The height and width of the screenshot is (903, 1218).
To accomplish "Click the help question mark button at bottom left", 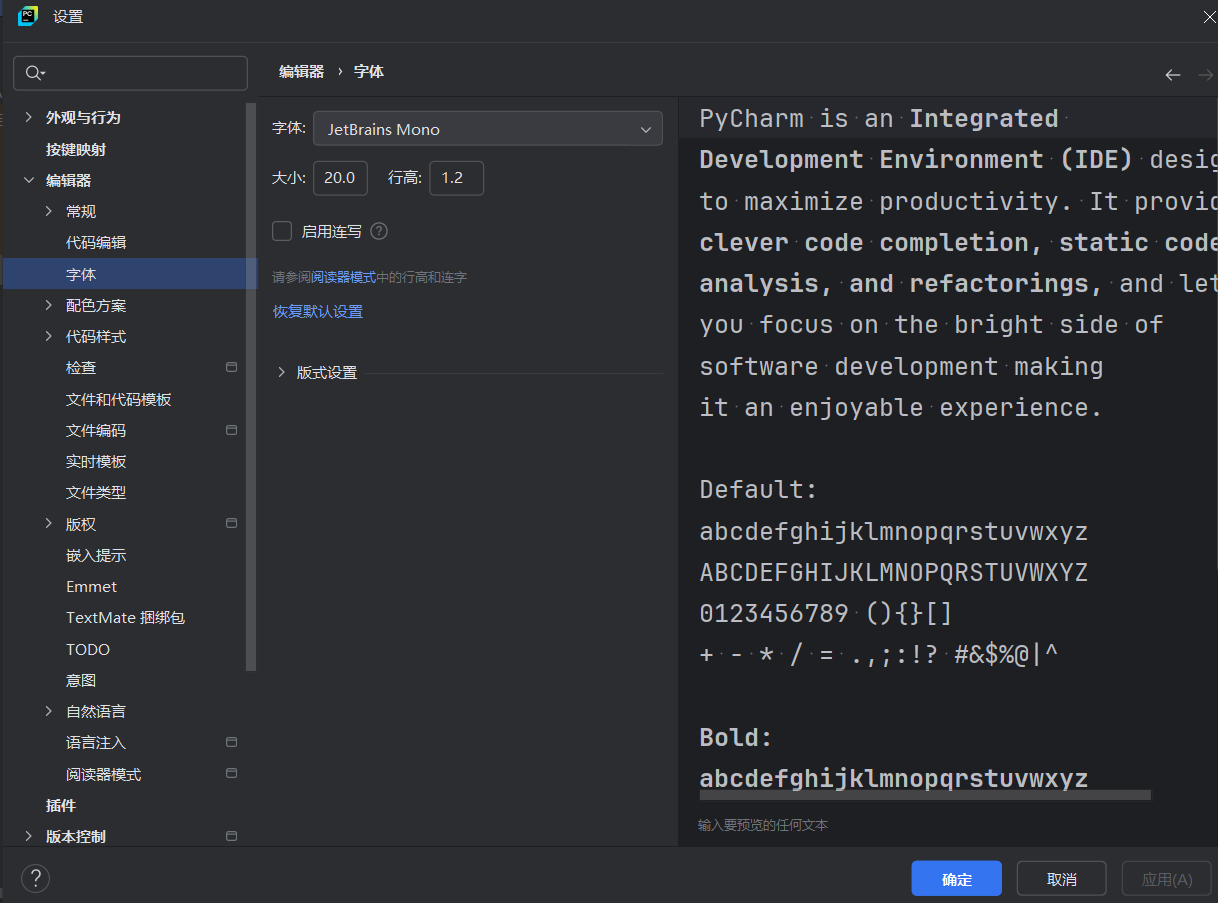I will tap(35, 879).
